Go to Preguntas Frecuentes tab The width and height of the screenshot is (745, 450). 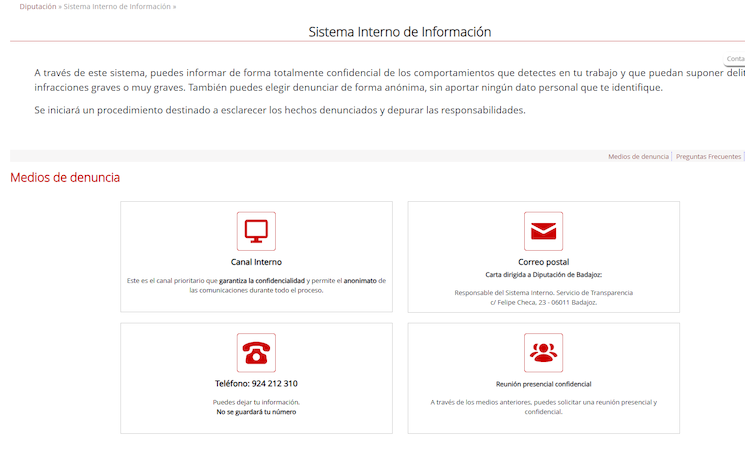coord(708,157)
